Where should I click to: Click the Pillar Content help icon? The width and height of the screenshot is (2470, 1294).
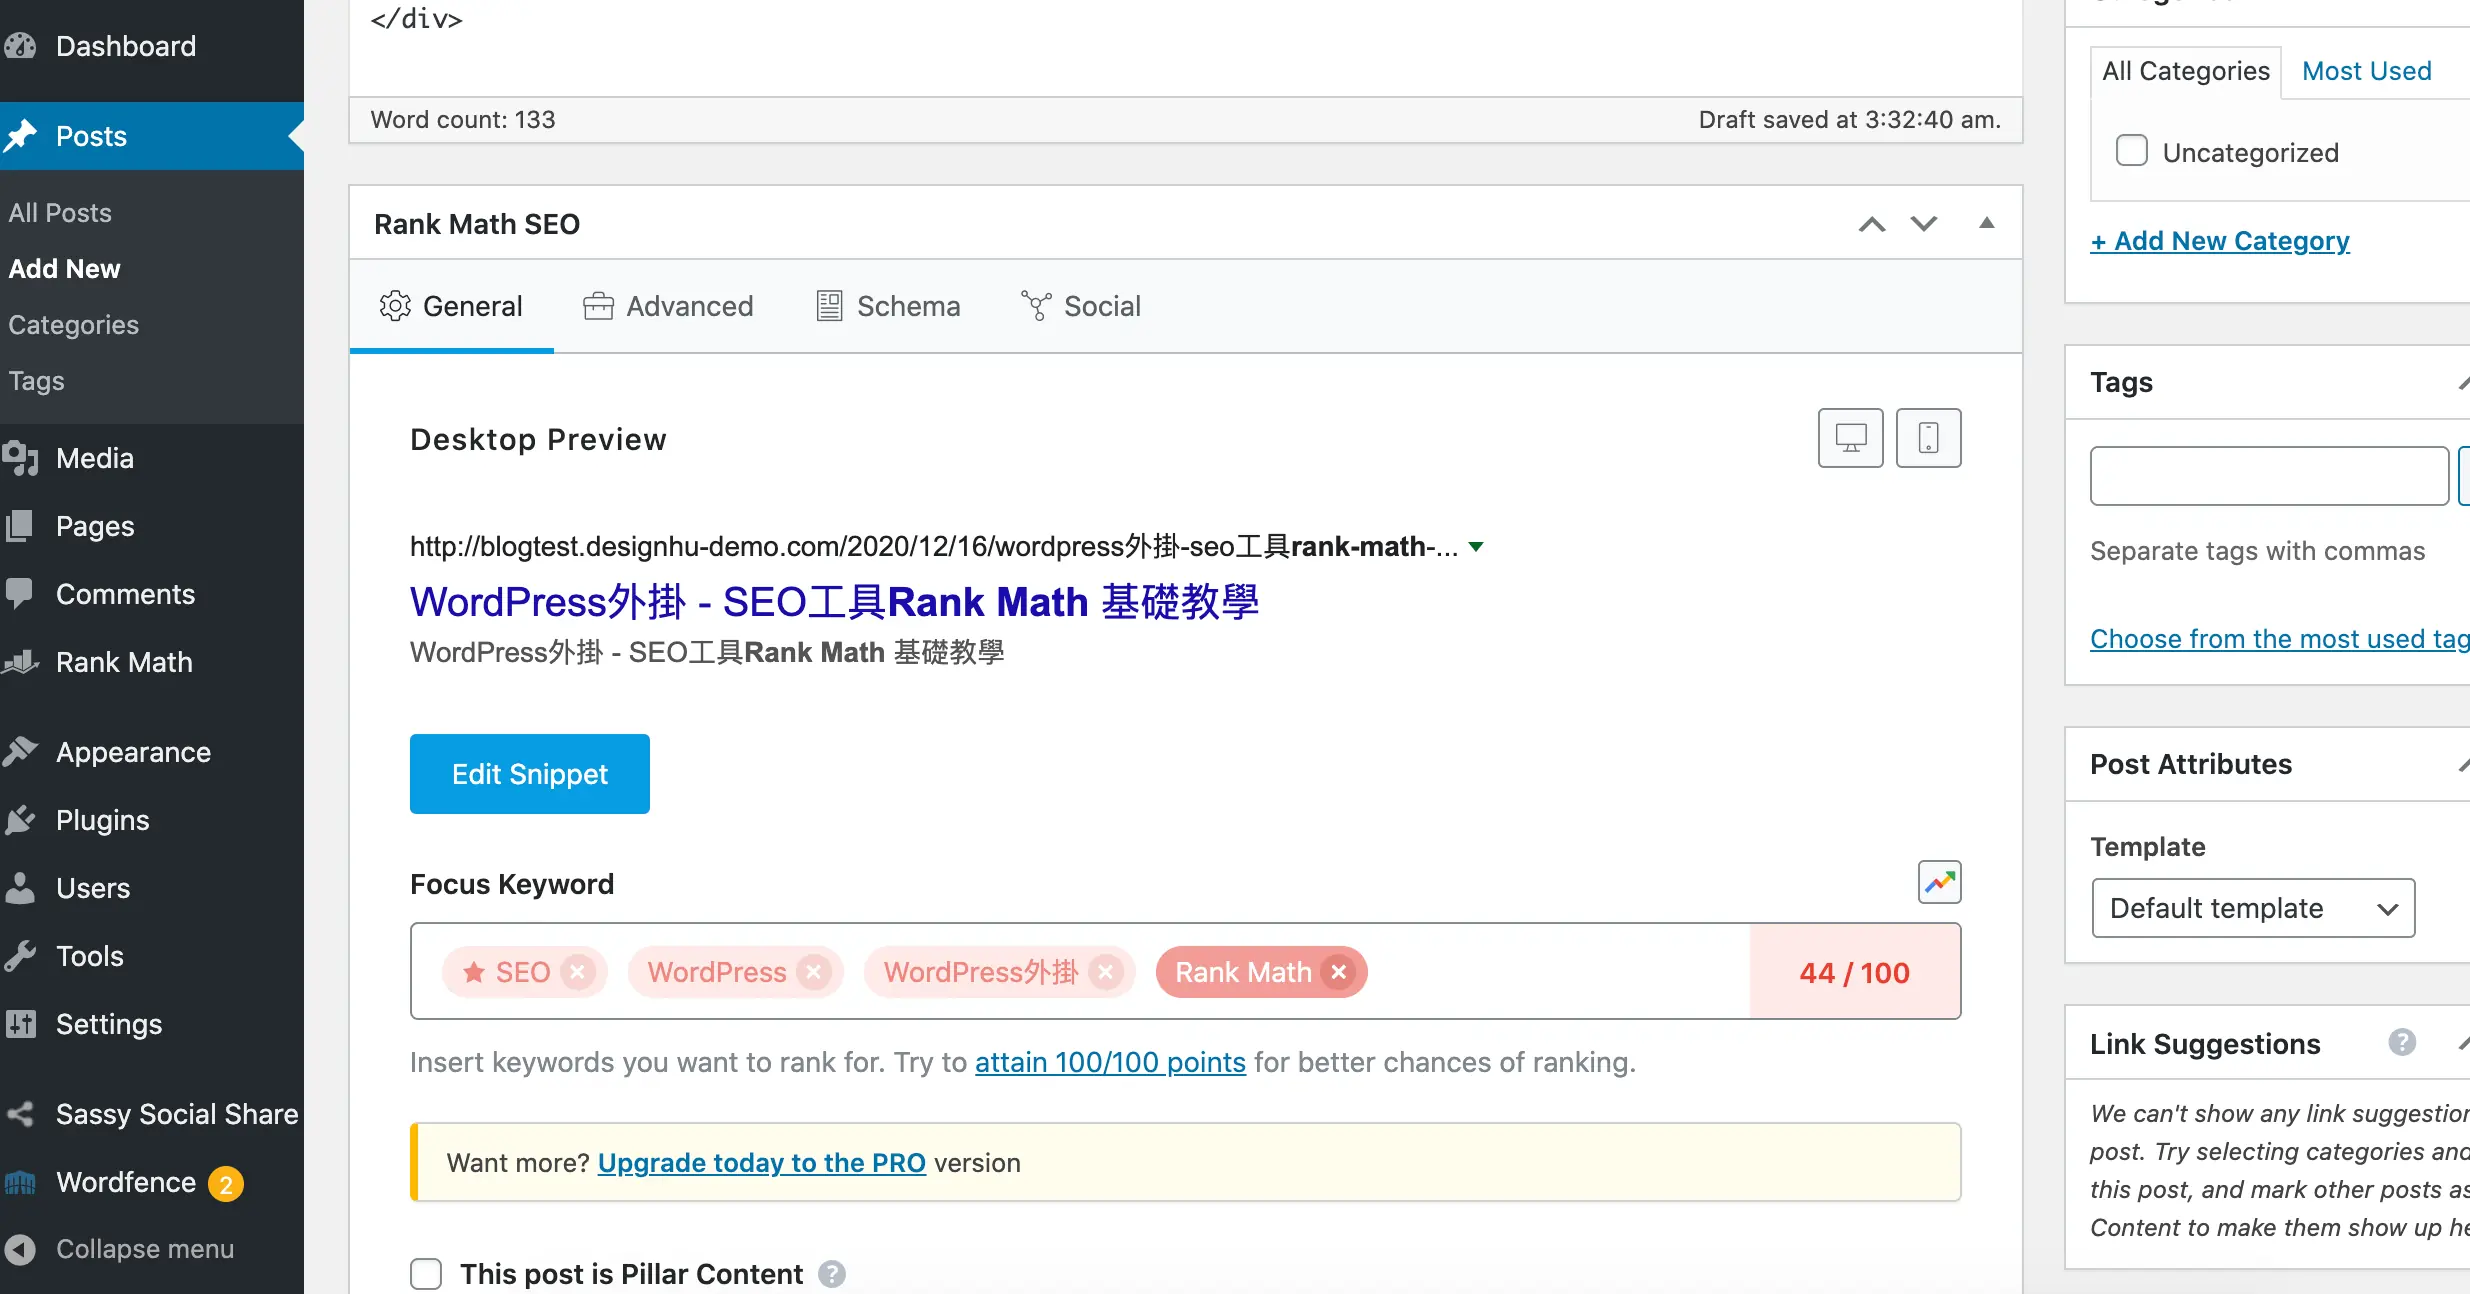click(831, 1274)
